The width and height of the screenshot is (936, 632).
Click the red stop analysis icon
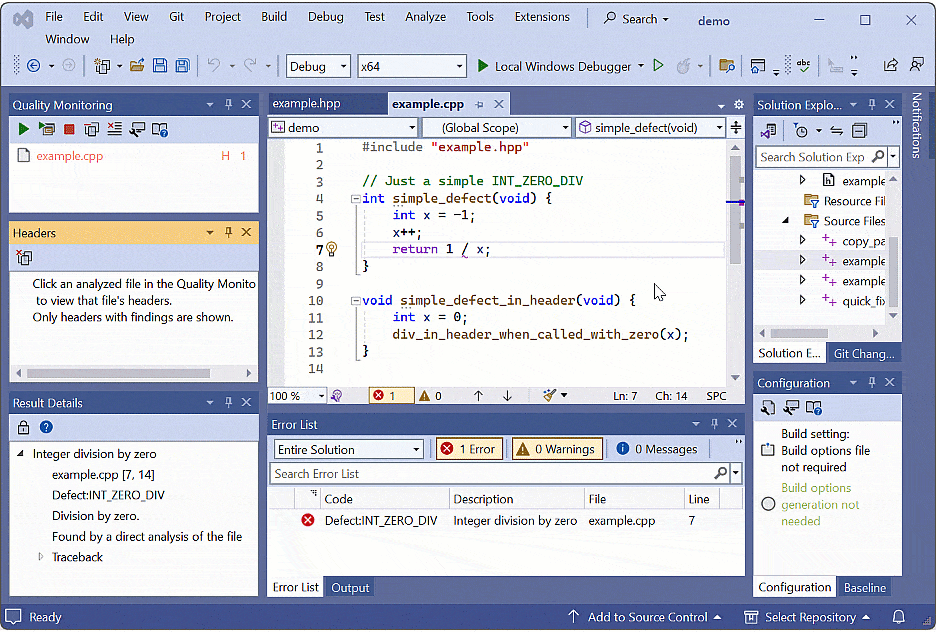pyautogui.click(x=69, y=129)
